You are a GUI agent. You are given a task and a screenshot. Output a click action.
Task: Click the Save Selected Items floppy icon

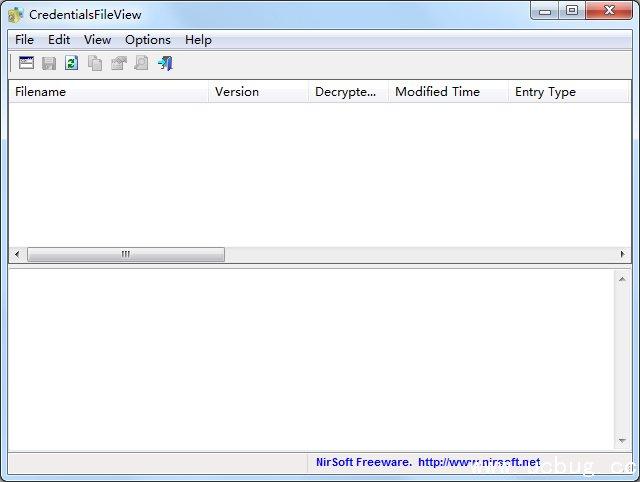49,63
